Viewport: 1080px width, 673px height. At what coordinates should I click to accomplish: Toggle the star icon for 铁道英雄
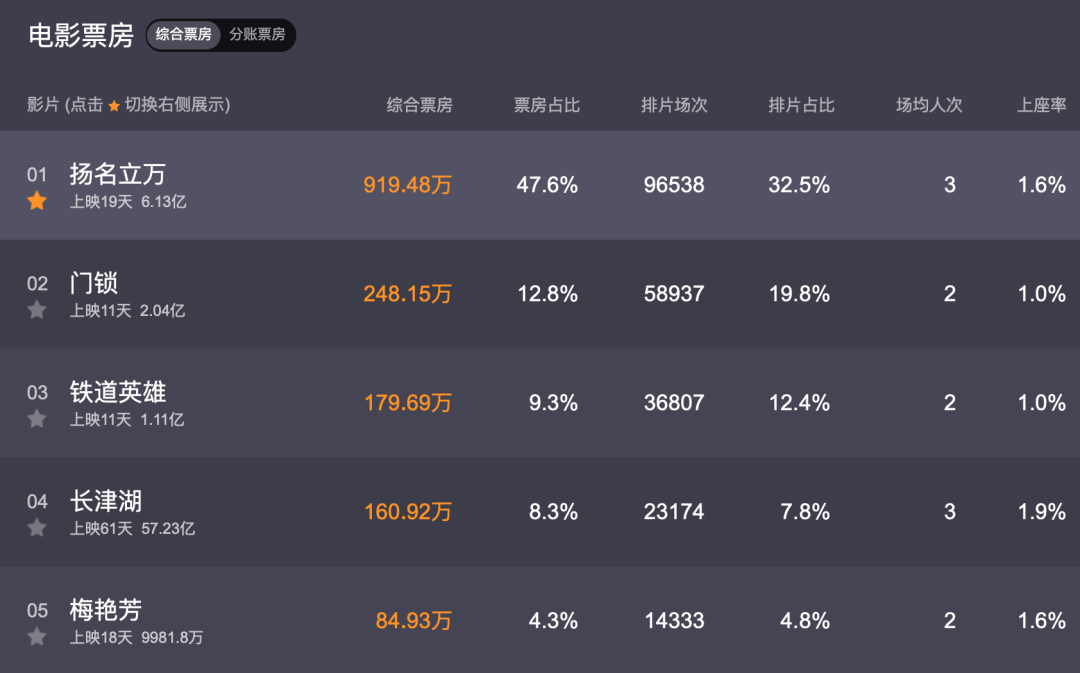pos(37,419)
